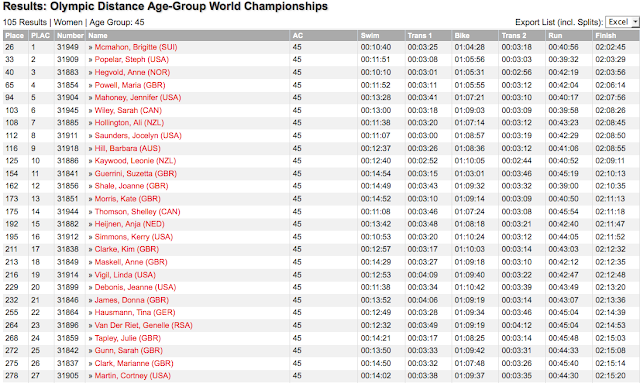Screen dimensions: 640x383
Task: Select bike time 01:03:01
Action: pos(469,174)
